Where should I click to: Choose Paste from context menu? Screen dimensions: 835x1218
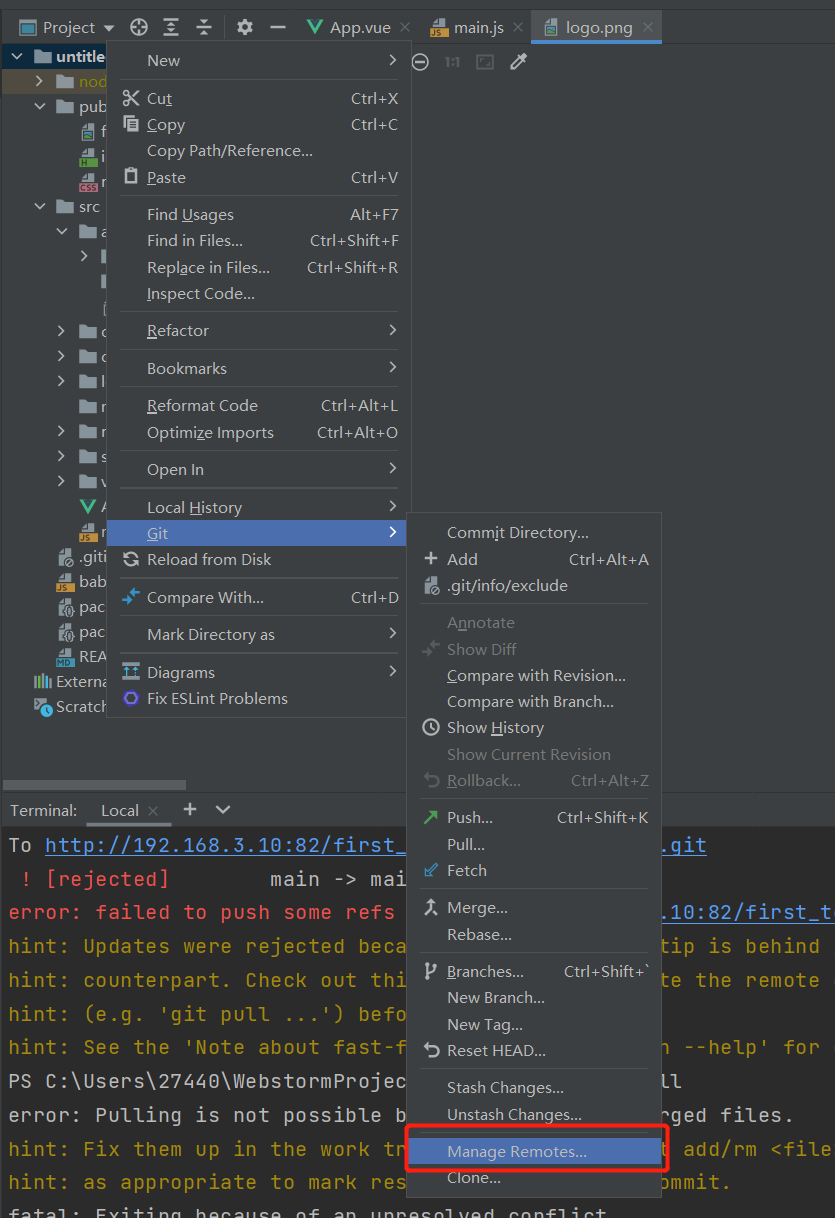pyautogui.click(x=258, y=177)
